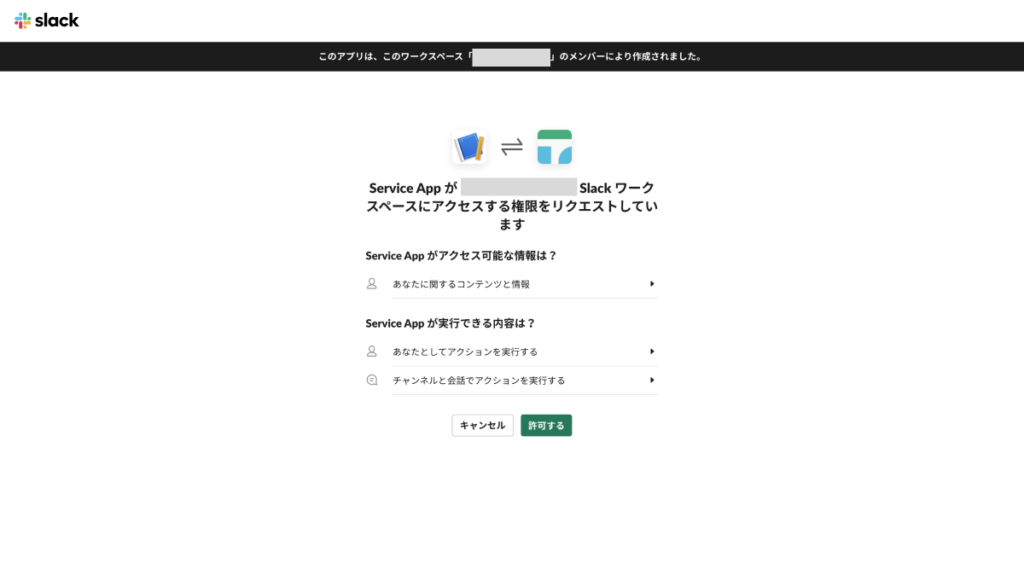Expand arrow for あなたとしてアクションを実行する

pos(652,352)
